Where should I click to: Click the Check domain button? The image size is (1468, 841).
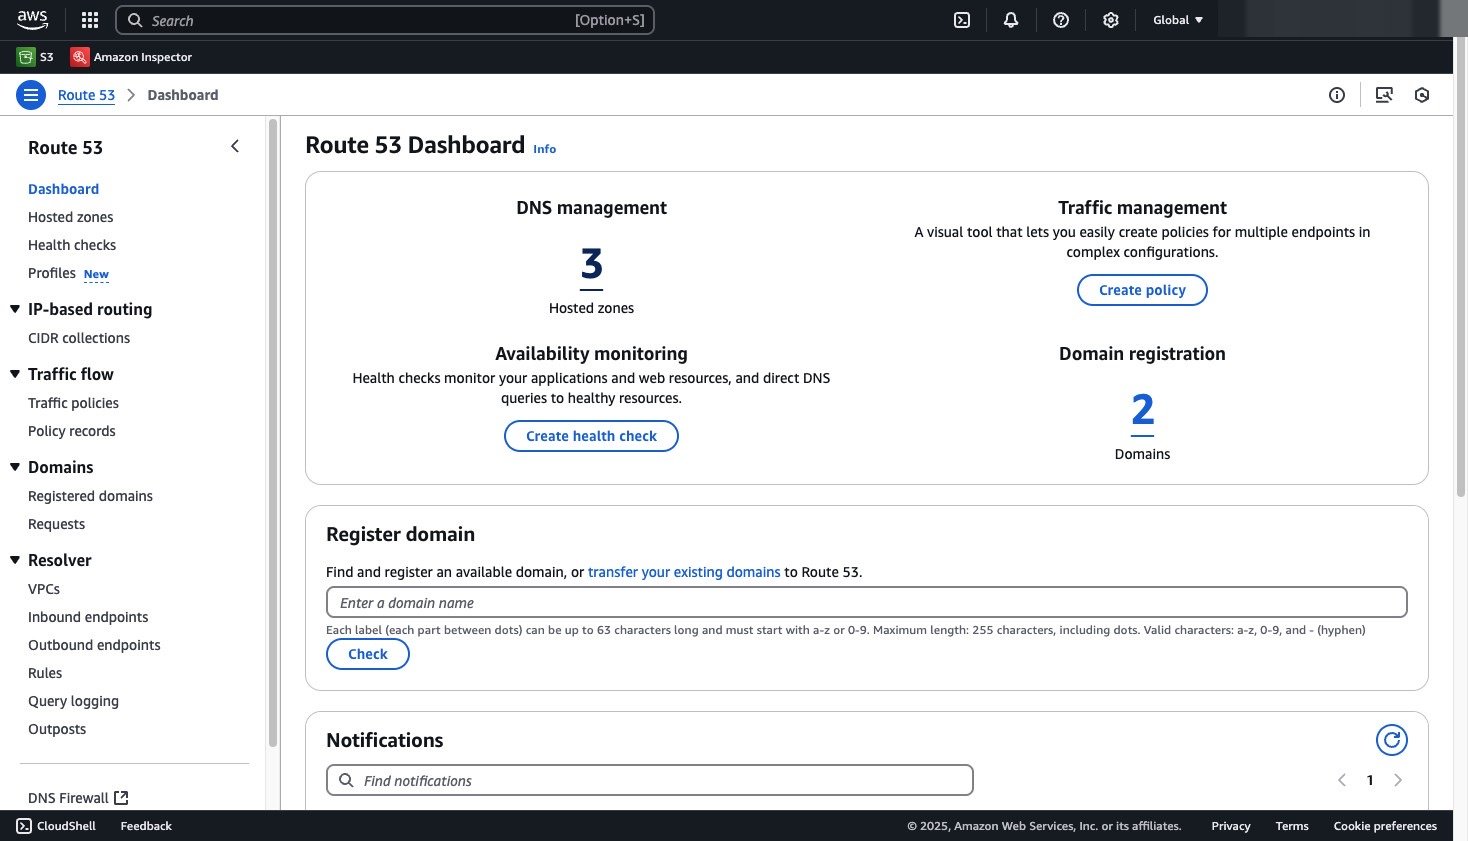tap(367, 654)
